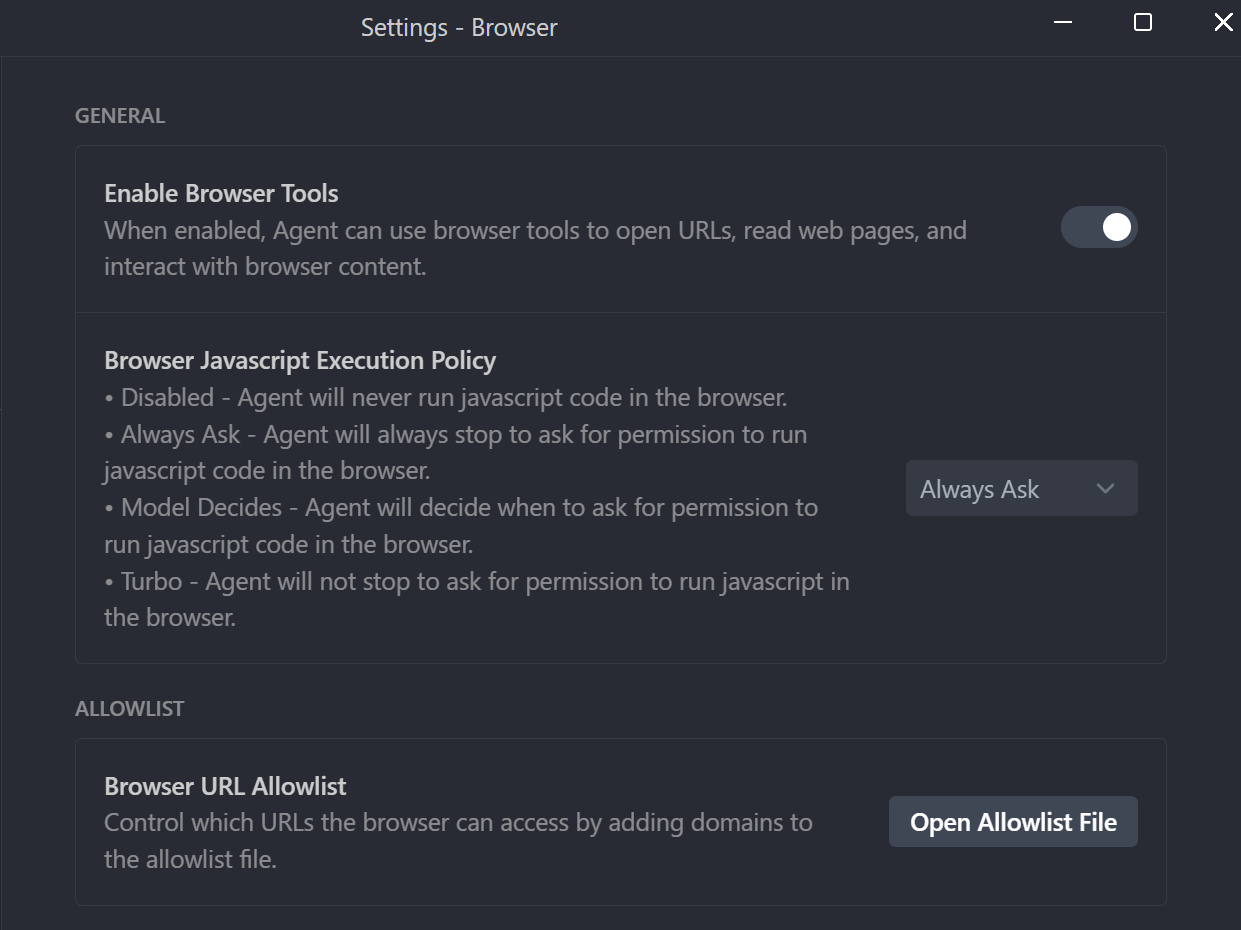Turn off the Enable Browser Tools switch
Image resolution: width=1241 pixels, height=930 pixels.
point(1098,227)
